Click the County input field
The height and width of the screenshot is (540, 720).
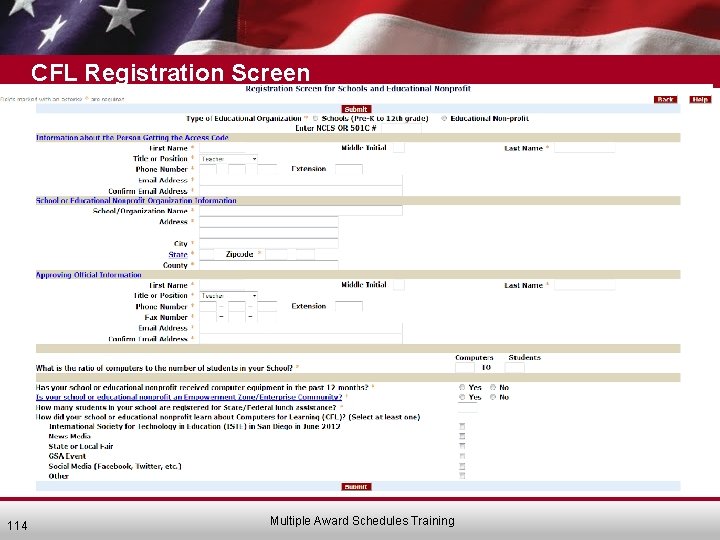tap(269, 265)
